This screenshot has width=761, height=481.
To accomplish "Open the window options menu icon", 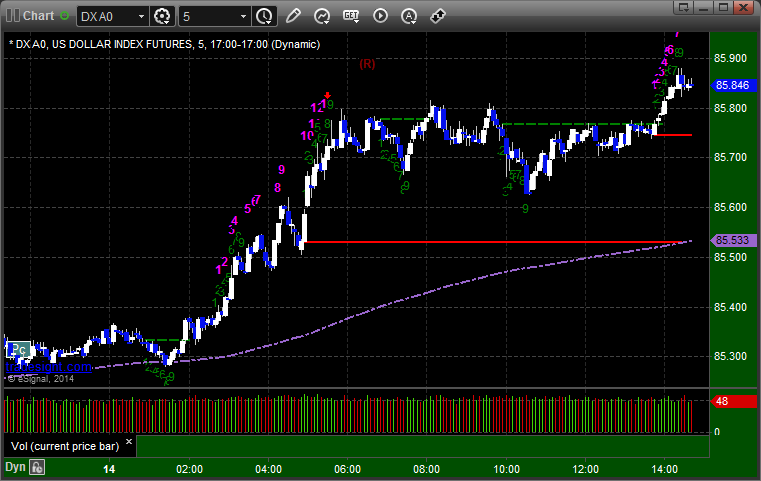I will coord(684,7).
